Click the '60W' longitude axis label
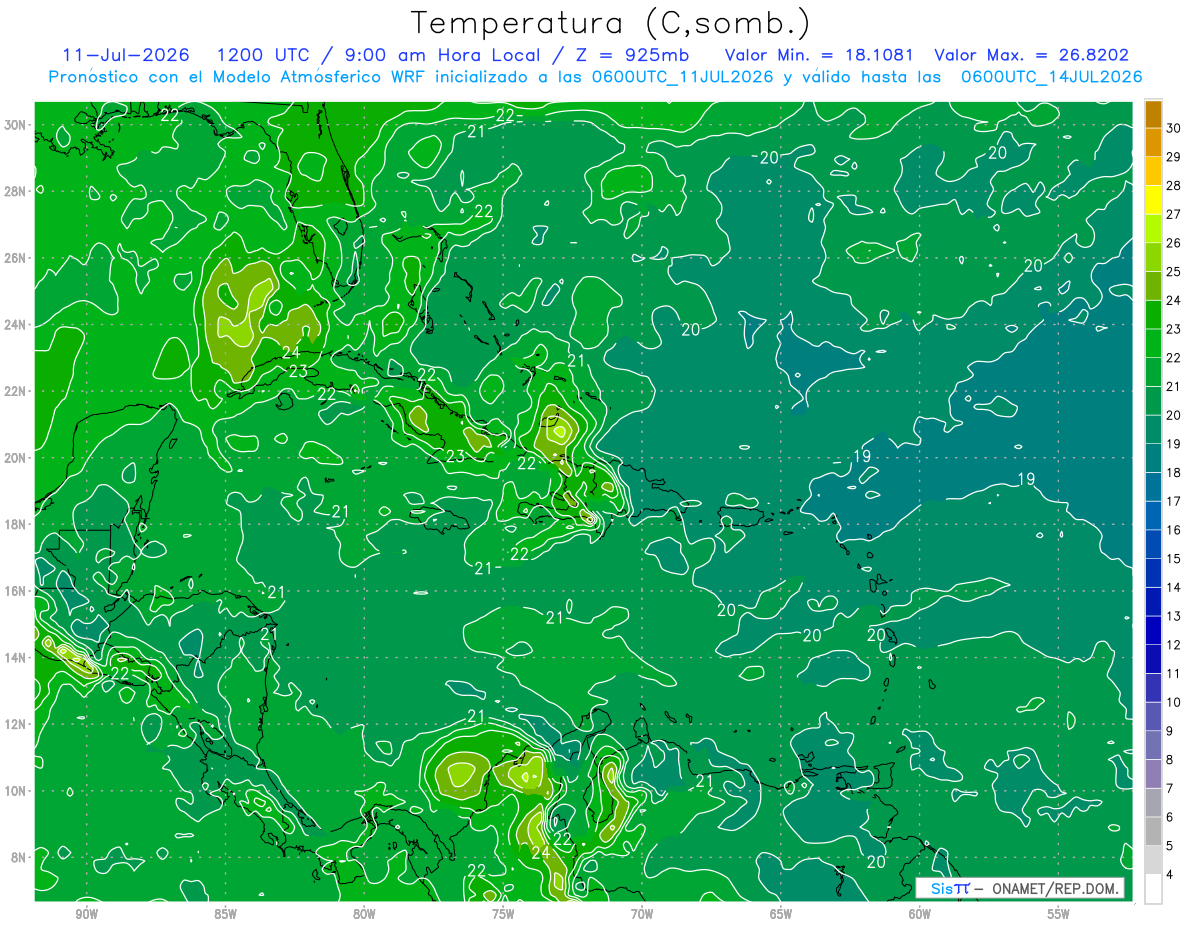 (920, 914)
